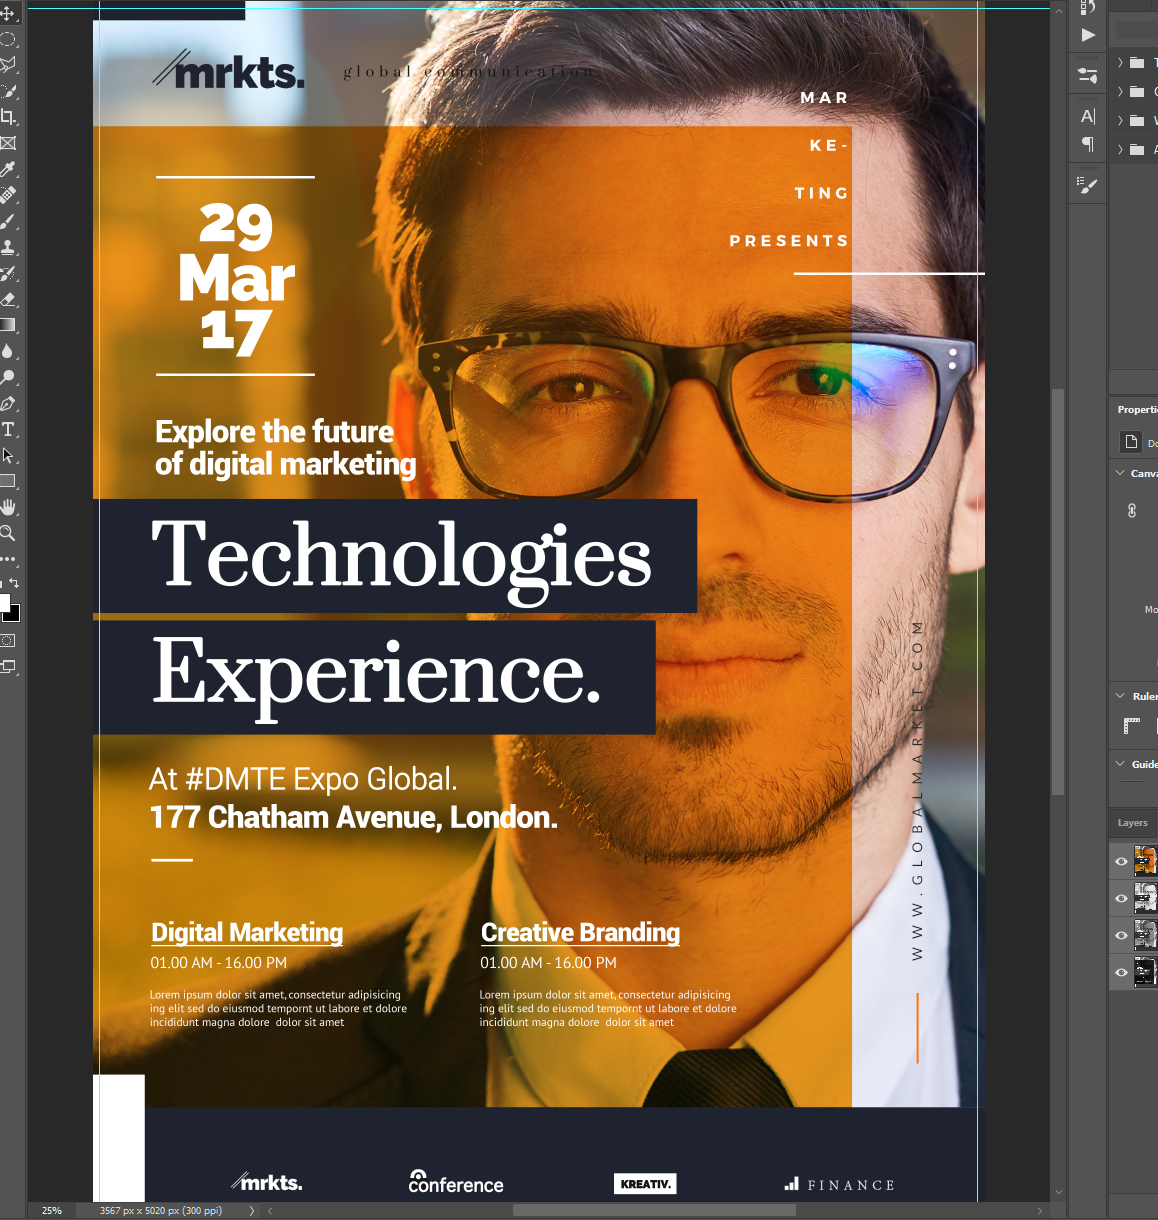Select the Horizontal Type tool
The height and width of the screenshot is (1220, 1158).
[8, 429]
